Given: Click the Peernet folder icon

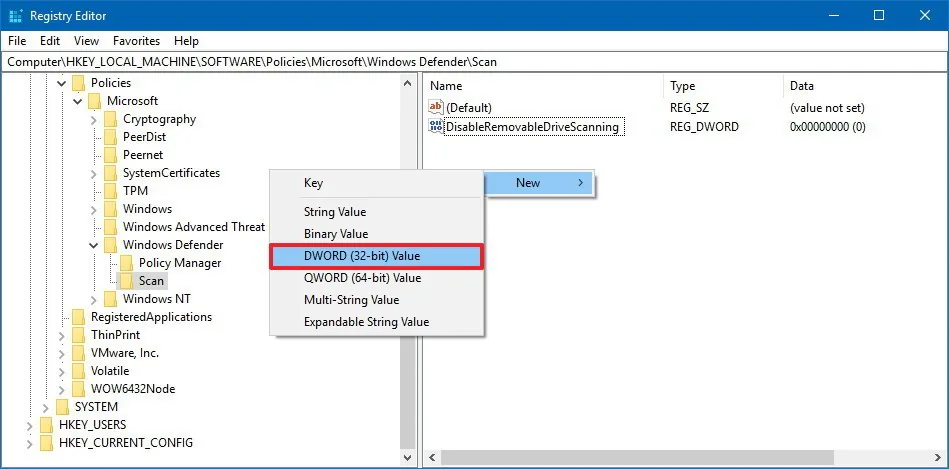Looking at the screenshot, I should pos(110,155).
